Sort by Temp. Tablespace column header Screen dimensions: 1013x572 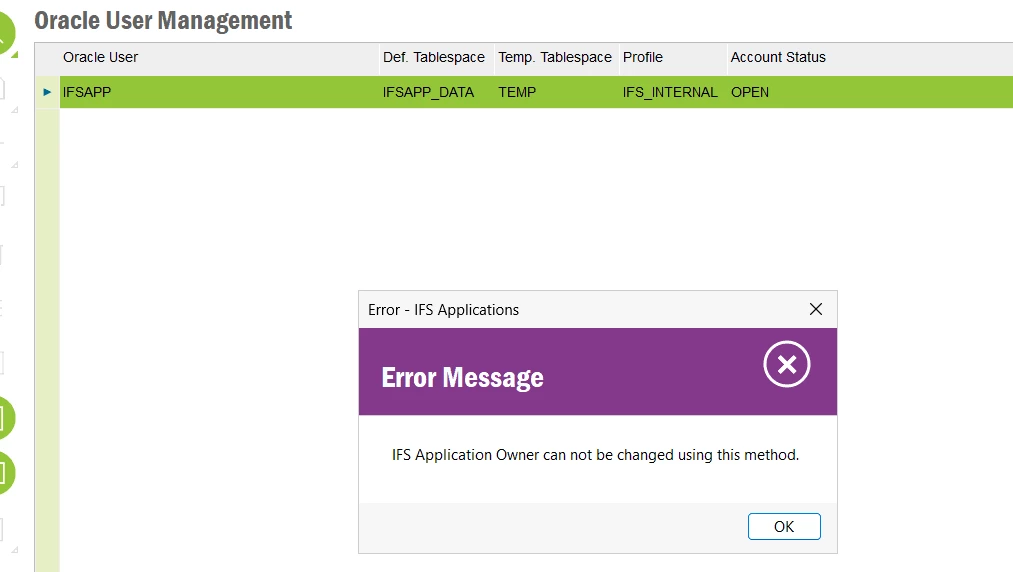[x=557, y=58]
